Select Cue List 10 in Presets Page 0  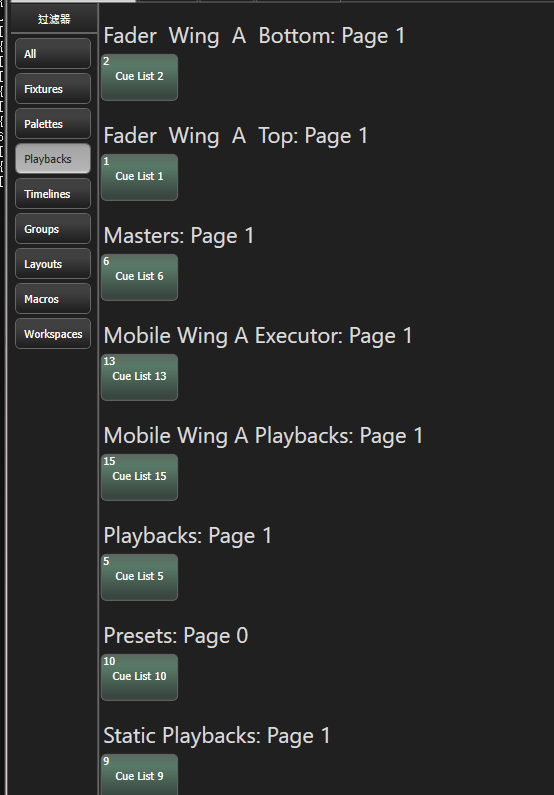coord(139,677)
